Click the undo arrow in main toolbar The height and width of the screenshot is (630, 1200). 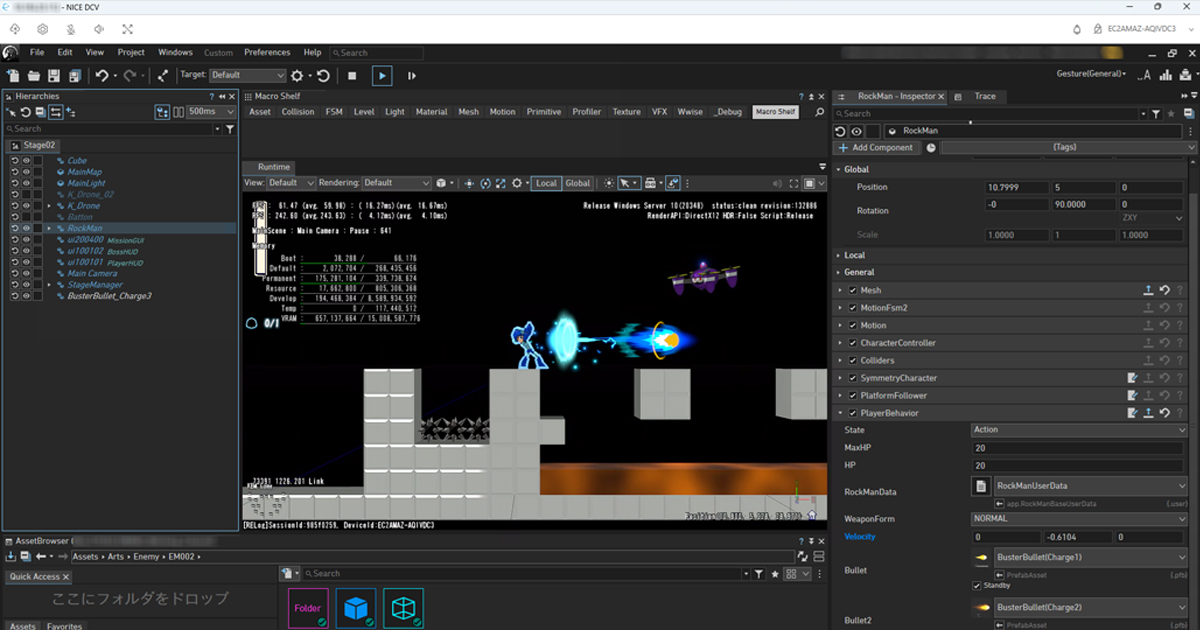(101, 75)
